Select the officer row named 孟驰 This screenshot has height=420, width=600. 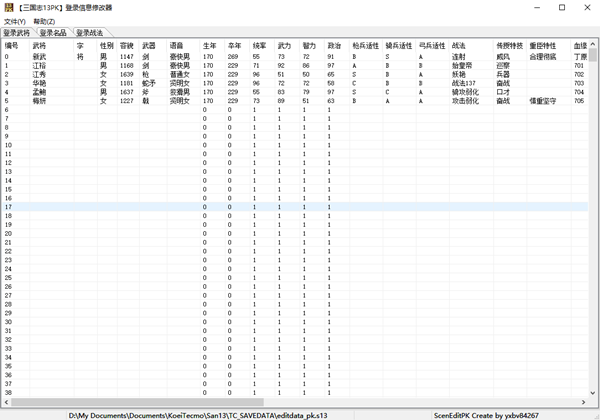pos(40,92)
